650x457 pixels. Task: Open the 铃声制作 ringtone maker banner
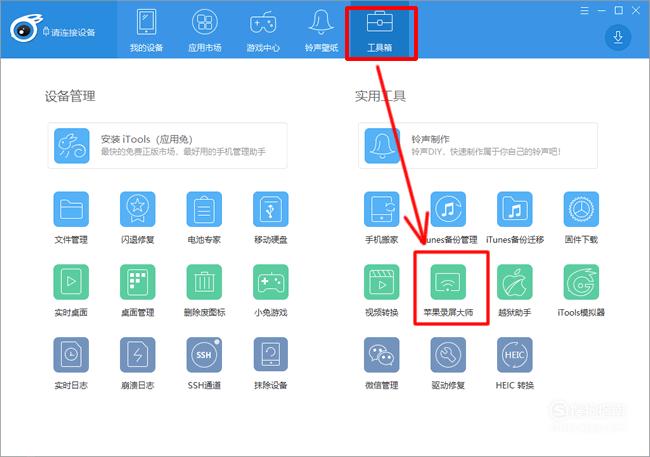(x=478, y=146)
